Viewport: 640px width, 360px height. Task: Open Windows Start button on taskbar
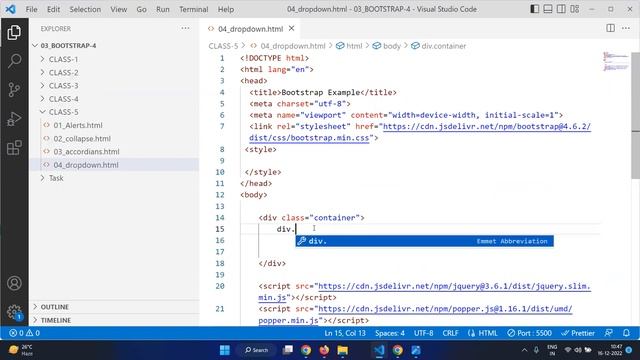pyautogui.click(x=224, y=350)
